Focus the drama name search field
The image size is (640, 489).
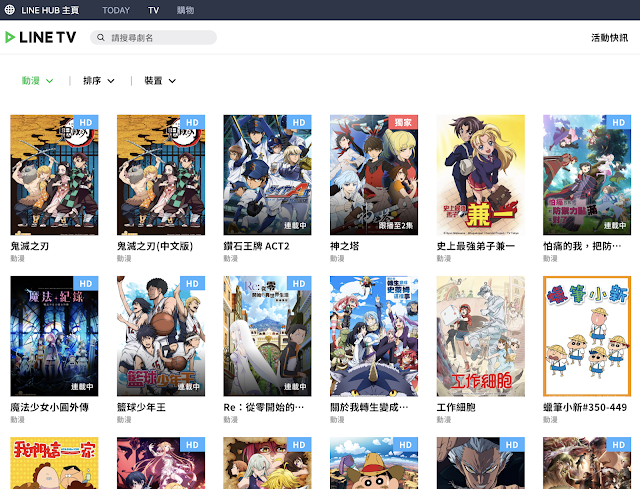[x=153, y=38]
